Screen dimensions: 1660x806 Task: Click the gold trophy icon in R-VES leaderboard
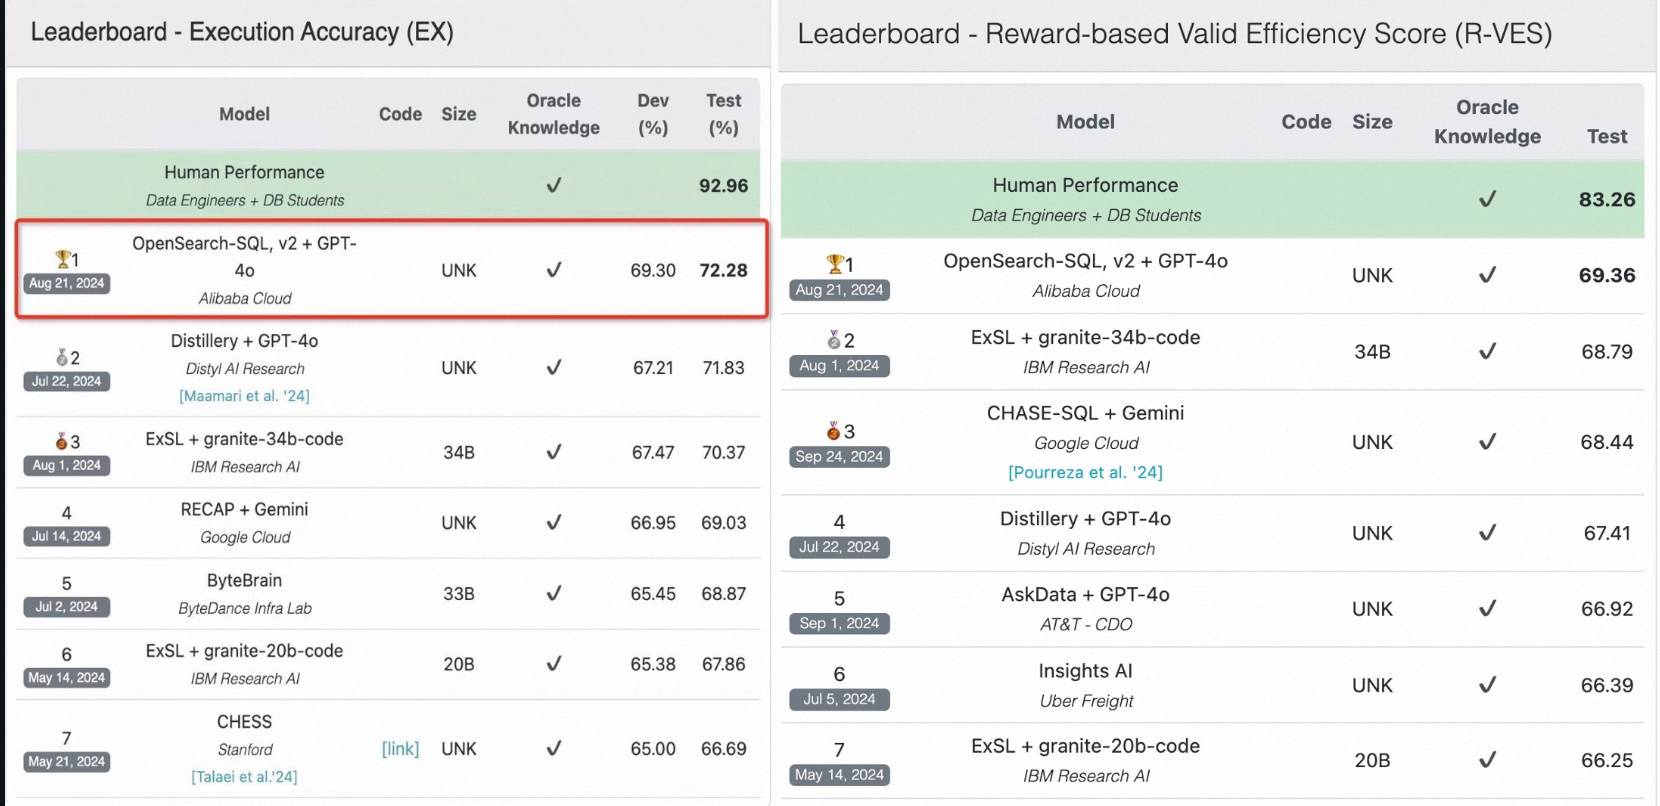(x=835, y=264)
